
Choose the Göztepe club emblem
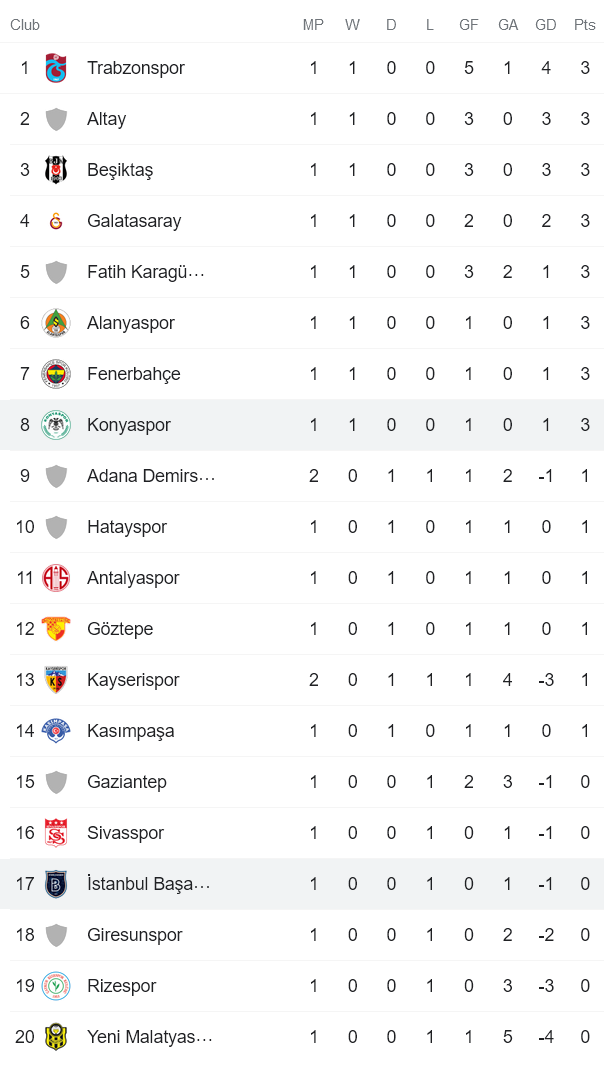pyautogui.click(x=57, y=629)
